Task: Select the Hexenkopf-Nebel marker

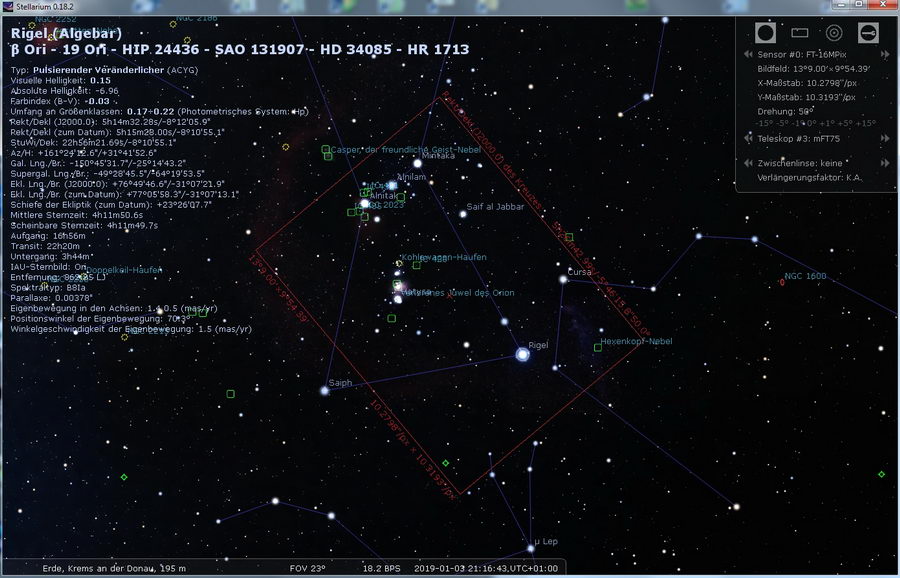Action: pos(598,347)
